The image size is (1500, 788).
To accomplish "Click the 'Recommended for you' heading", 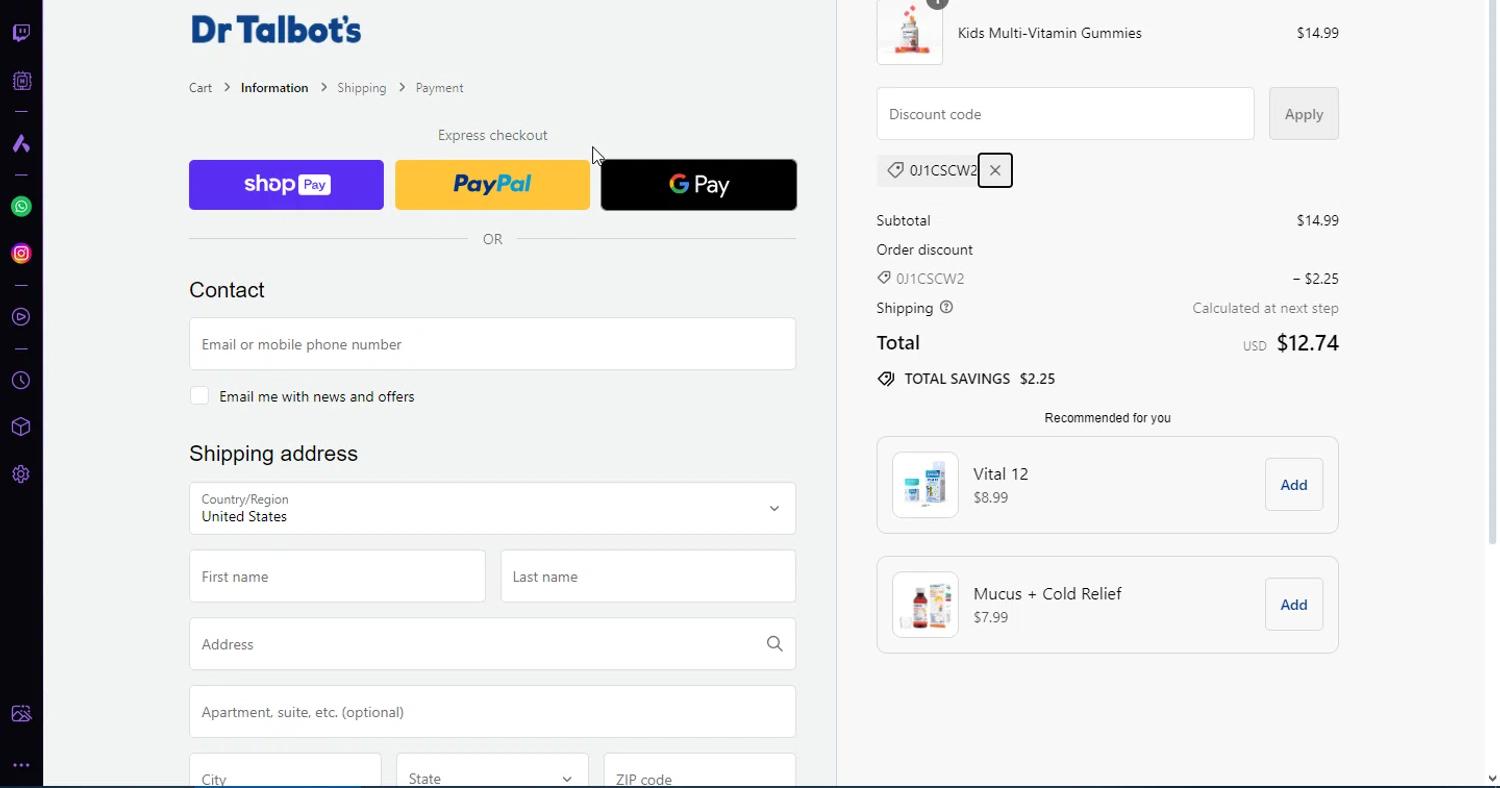I will [x=1107, y=418].
